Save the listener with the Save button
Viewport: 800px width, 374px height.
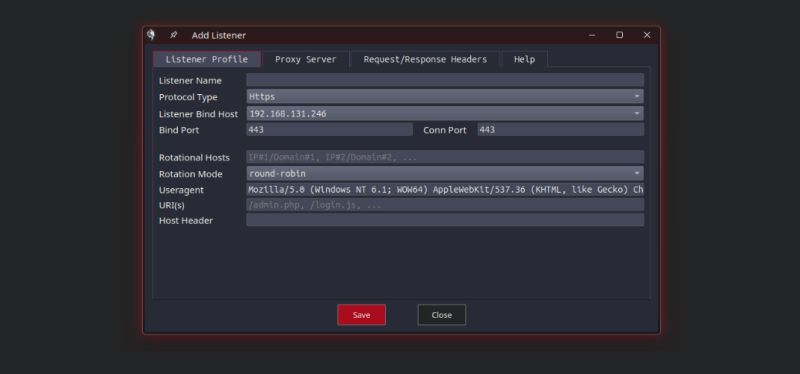tap(362, 315)
